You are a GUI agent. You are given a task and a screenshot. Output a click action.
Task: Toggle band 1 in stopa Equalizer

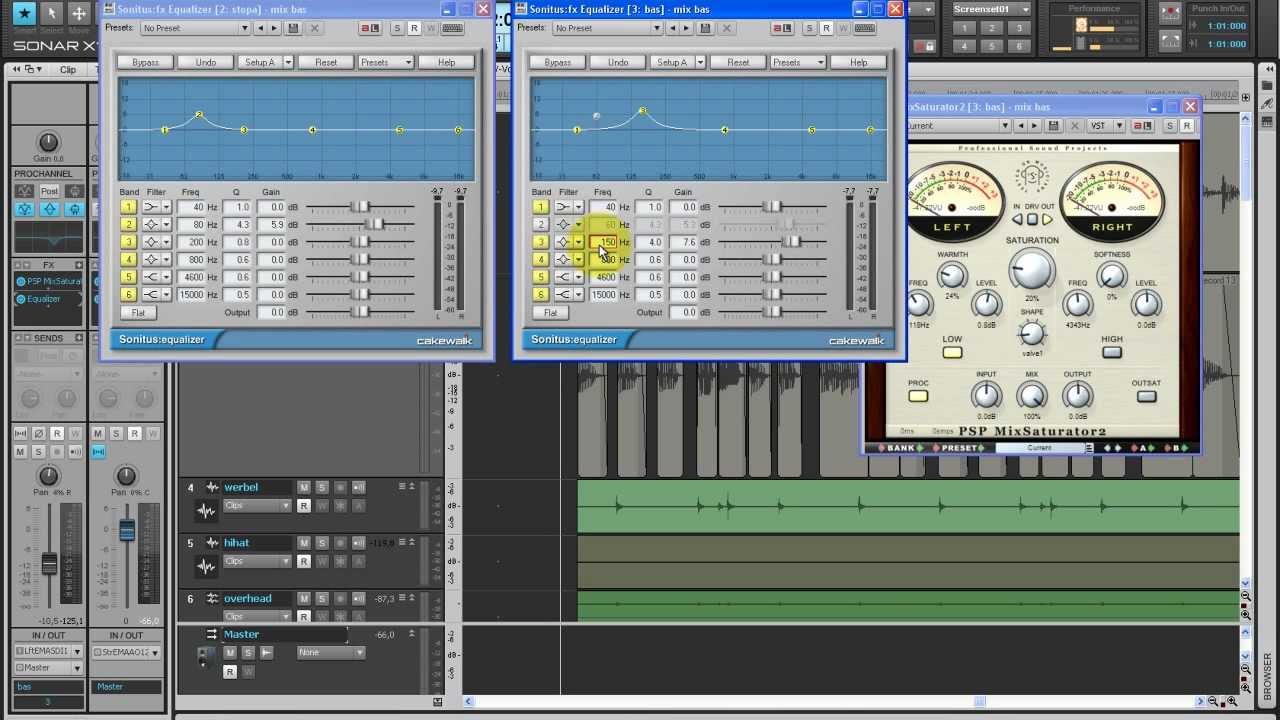[128, 207]
